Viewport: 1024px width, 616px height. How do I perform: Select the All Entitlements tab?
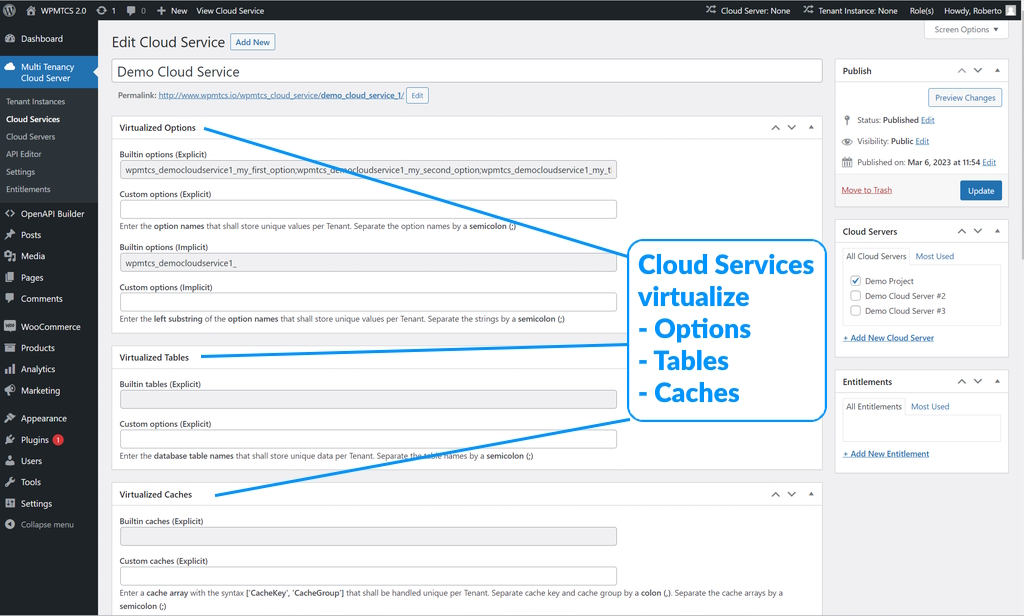(874, 406)
